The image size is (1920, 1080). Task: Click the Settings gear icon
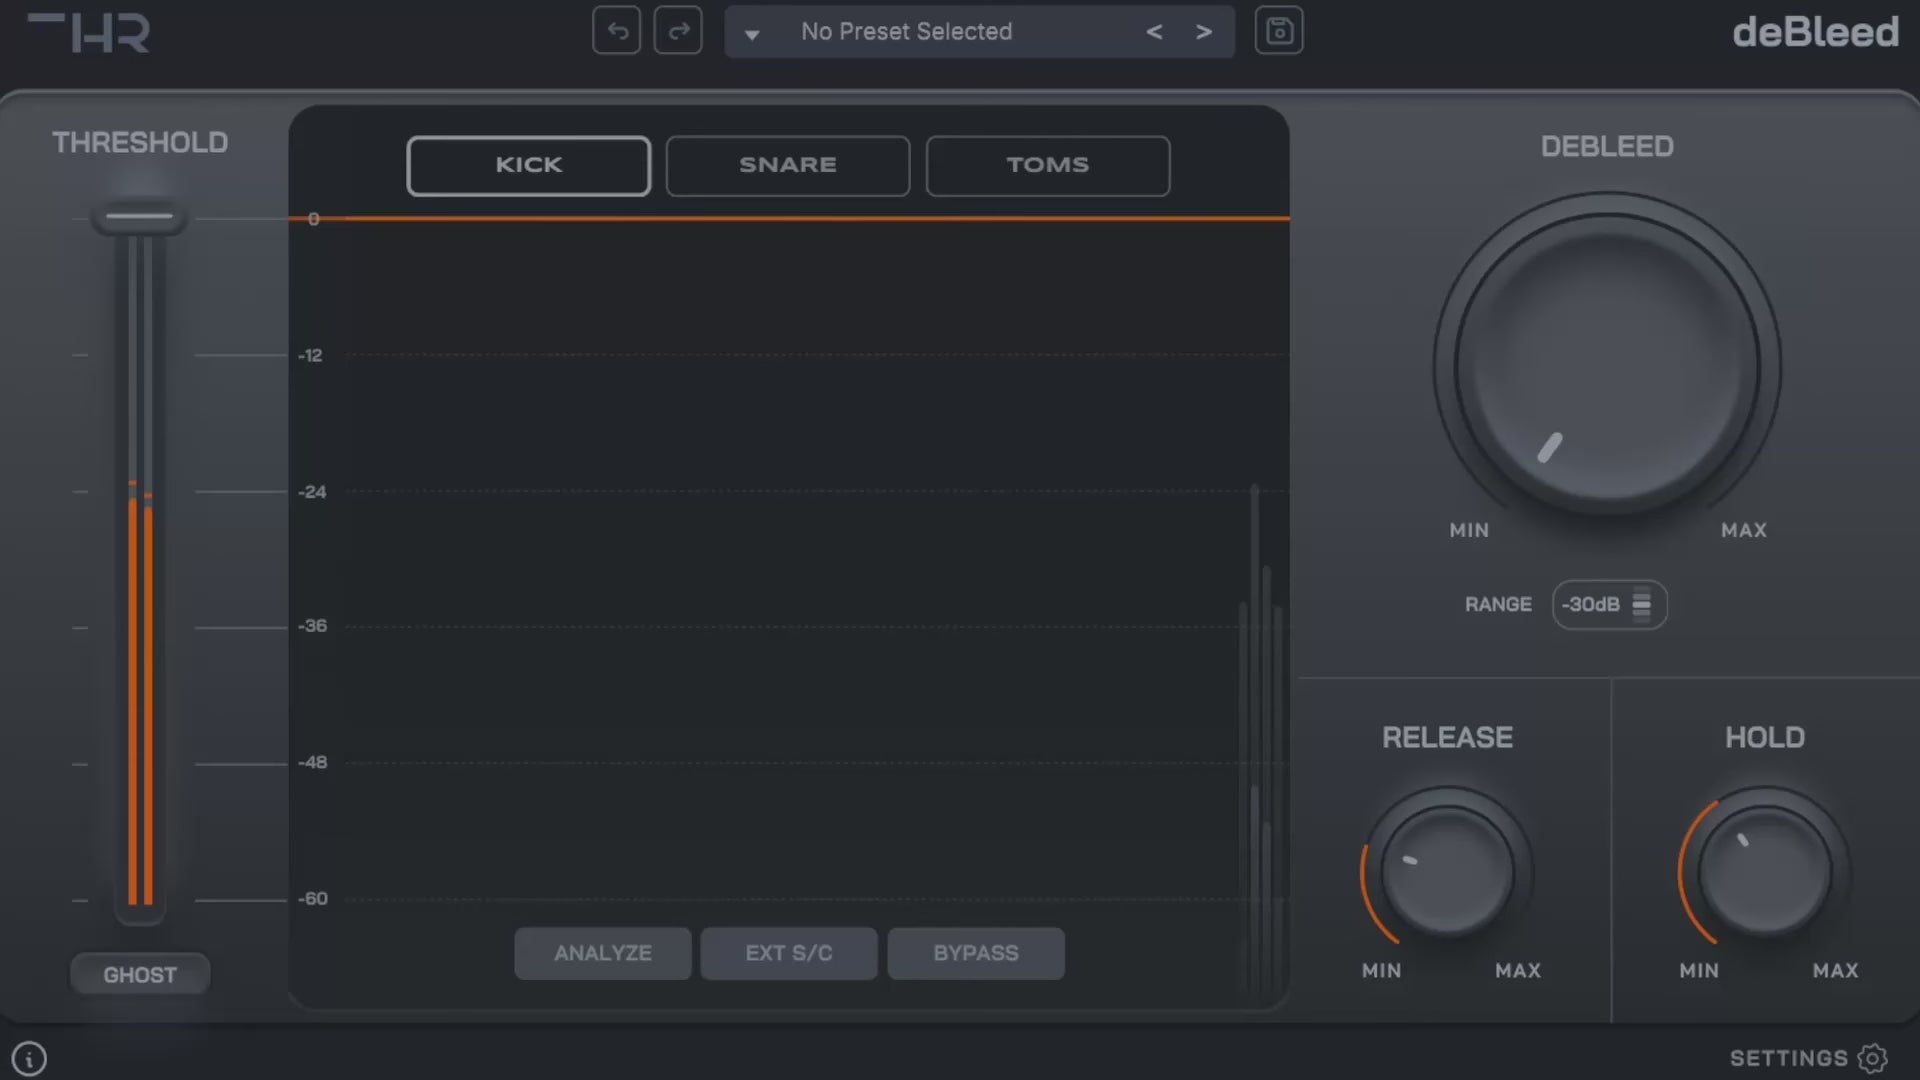coord(1873,1058)
